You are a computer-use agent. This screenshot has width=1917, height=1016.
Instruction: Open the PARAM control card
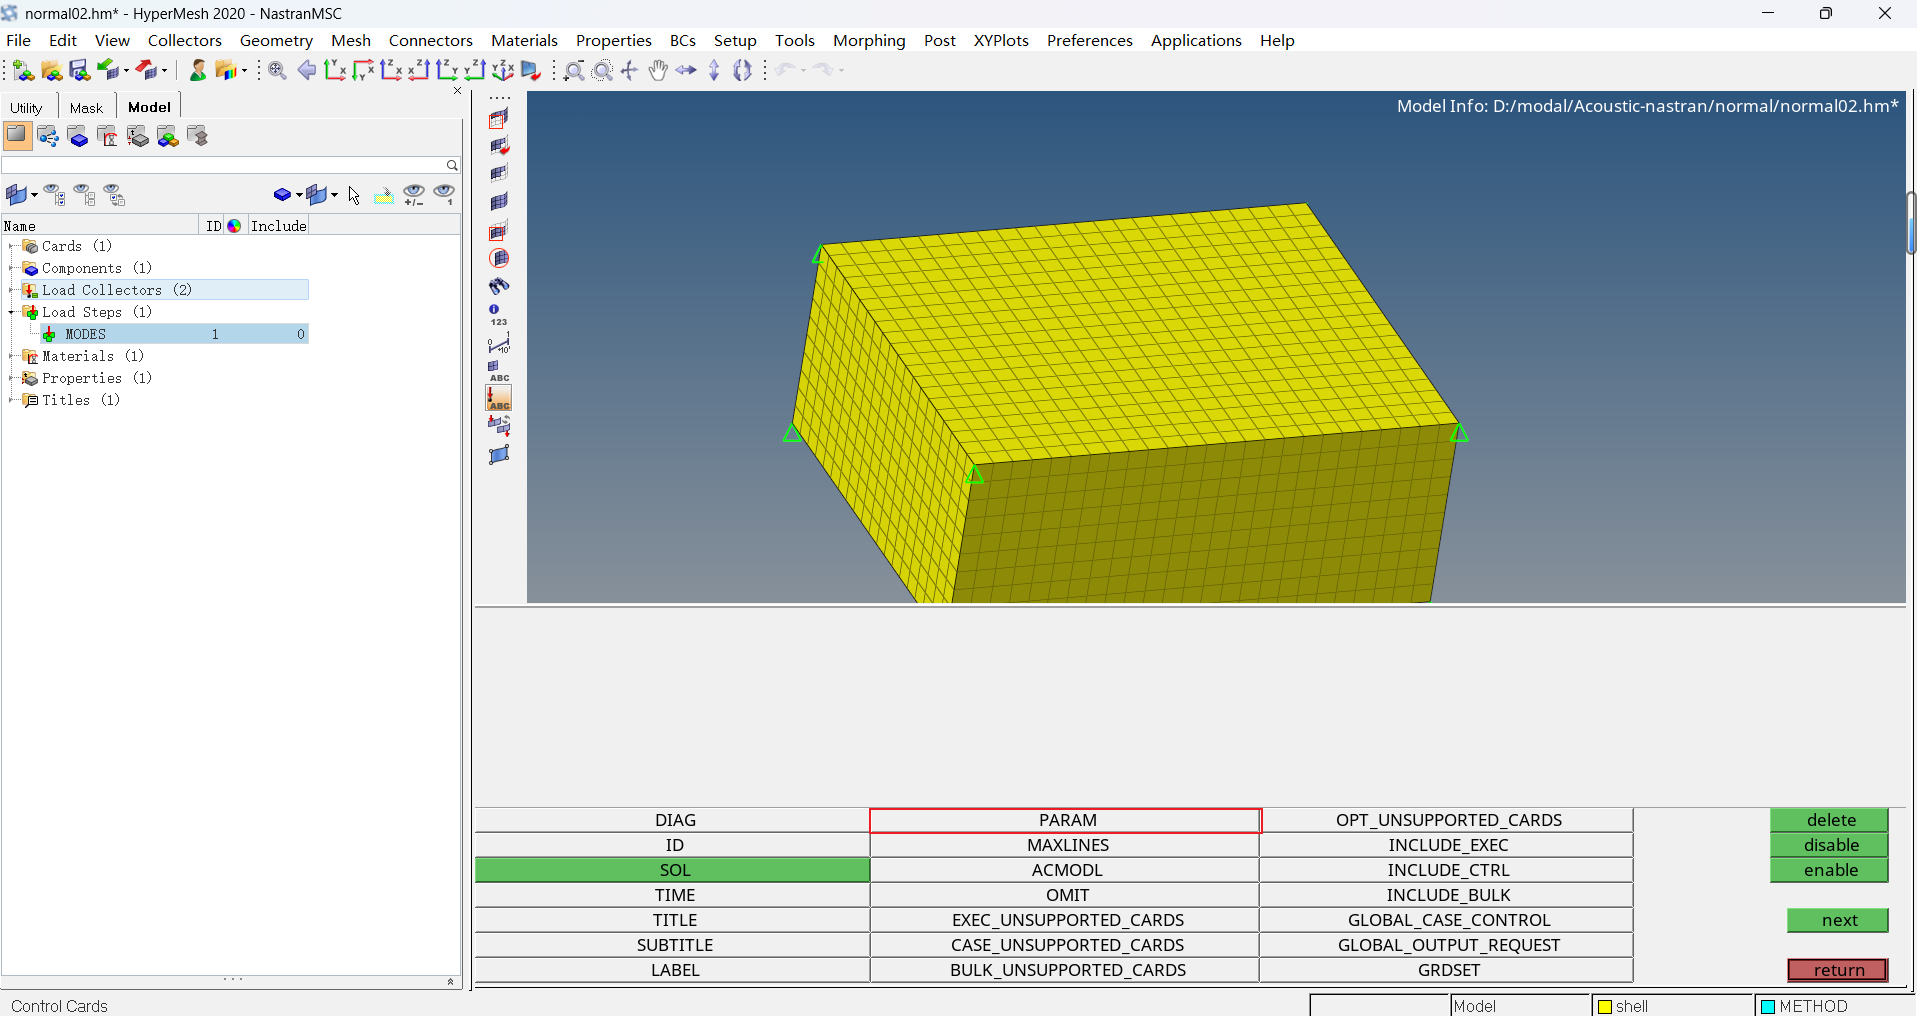tap(1066, 820)
